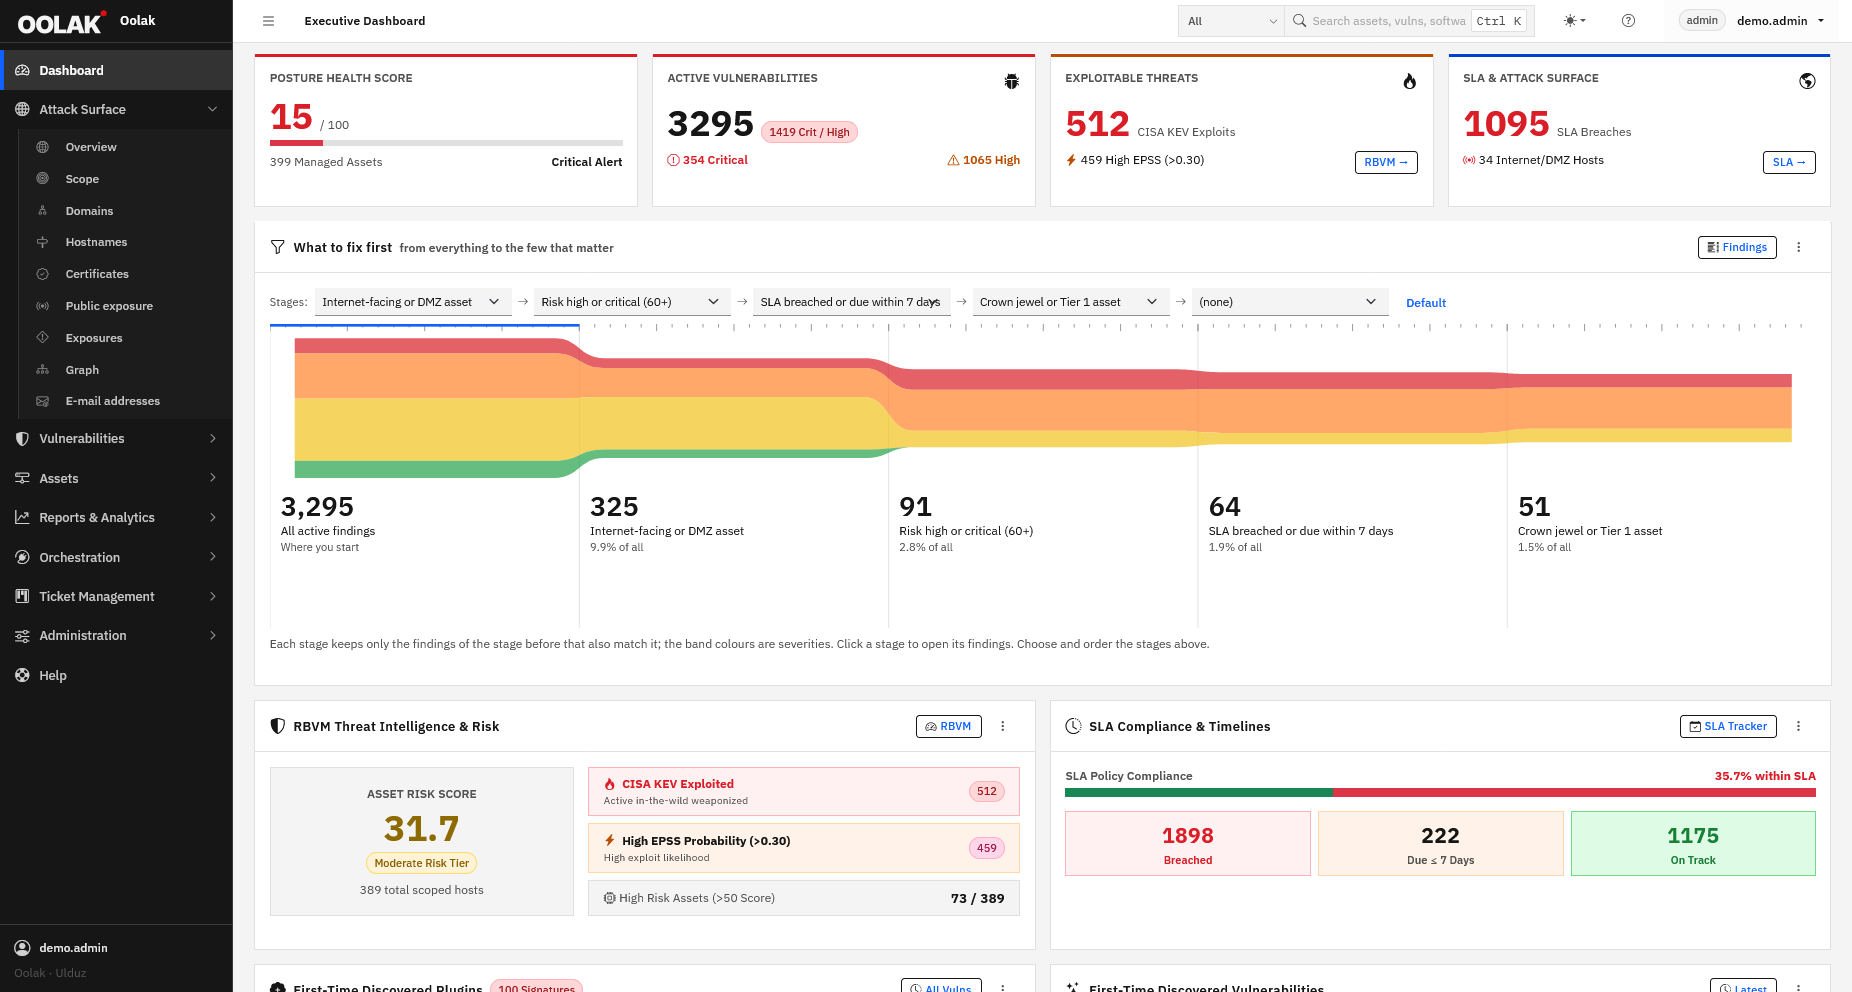This screenshot has height=992, width=1852.
Task: Open the Findings button
Action: click(1737, 247)
